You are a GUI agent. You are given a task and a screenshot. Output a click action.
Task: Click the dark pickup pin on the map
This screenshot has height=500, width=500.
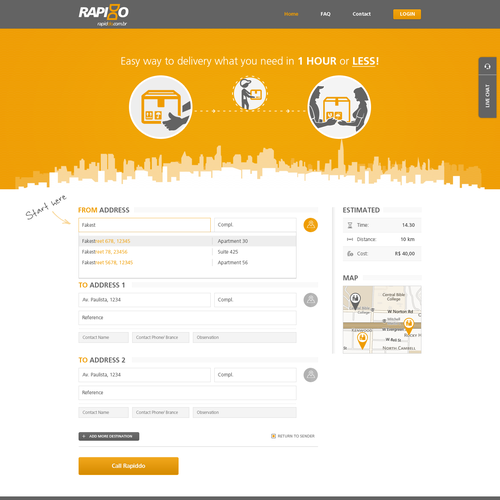coord(355,301)
